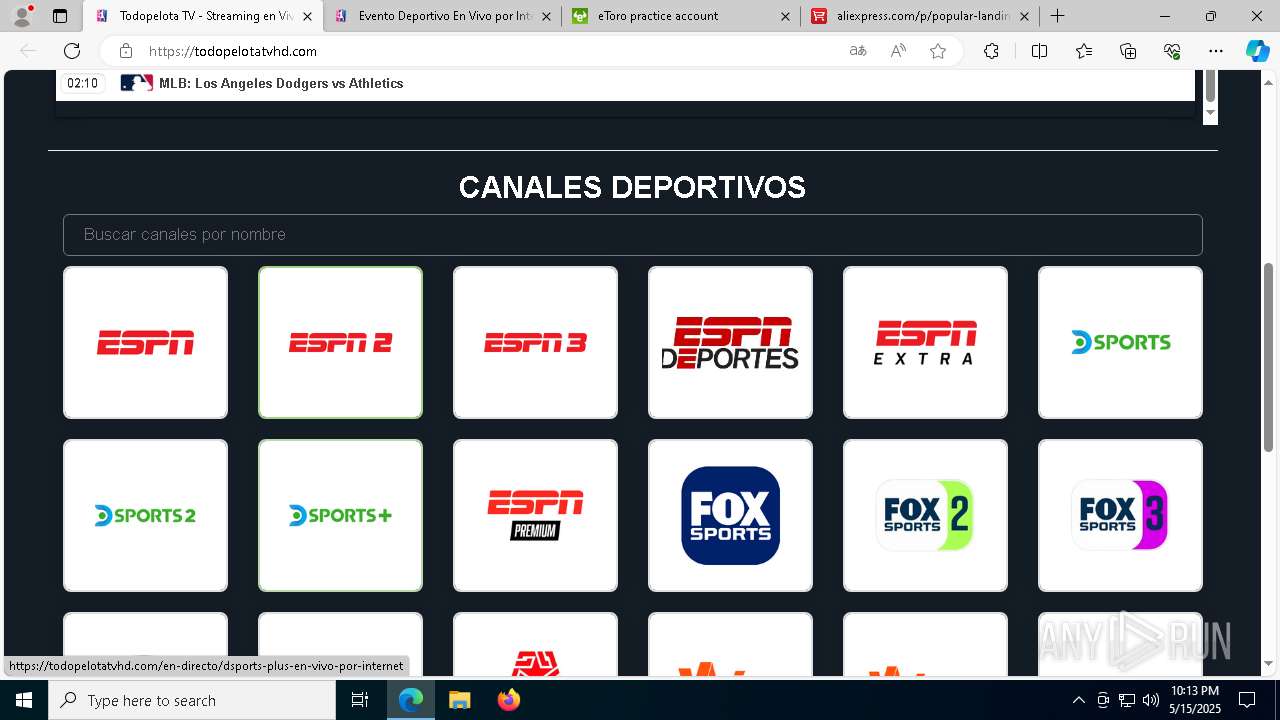1280x720 pixels.
Task: Show hidden system tray icons
Action: (1078, 700)
